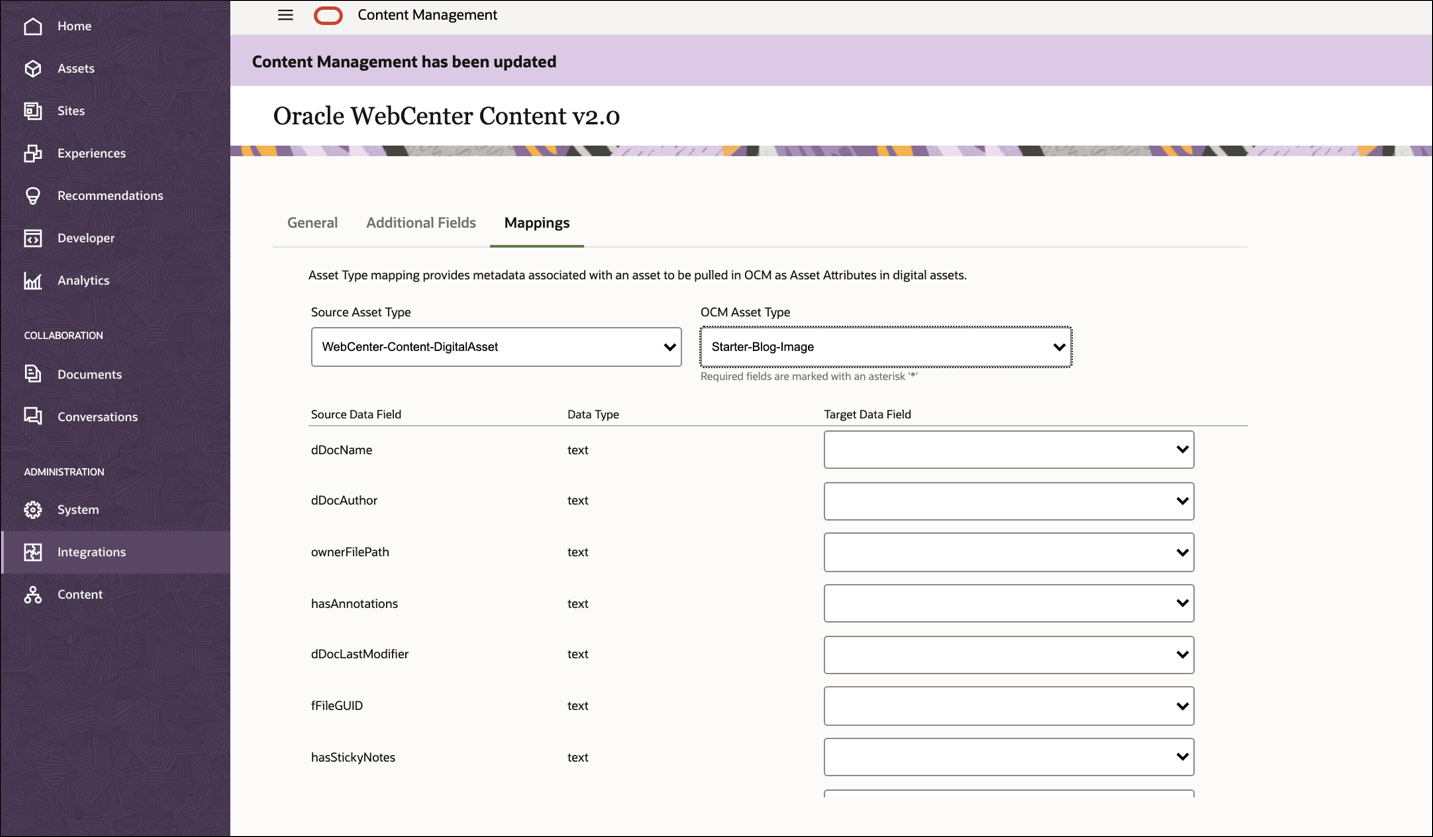Image resolution: width=1433 pixels, height=837 pixels.
Task: Click the Conversations chat icon
Action: coord(33,417)
